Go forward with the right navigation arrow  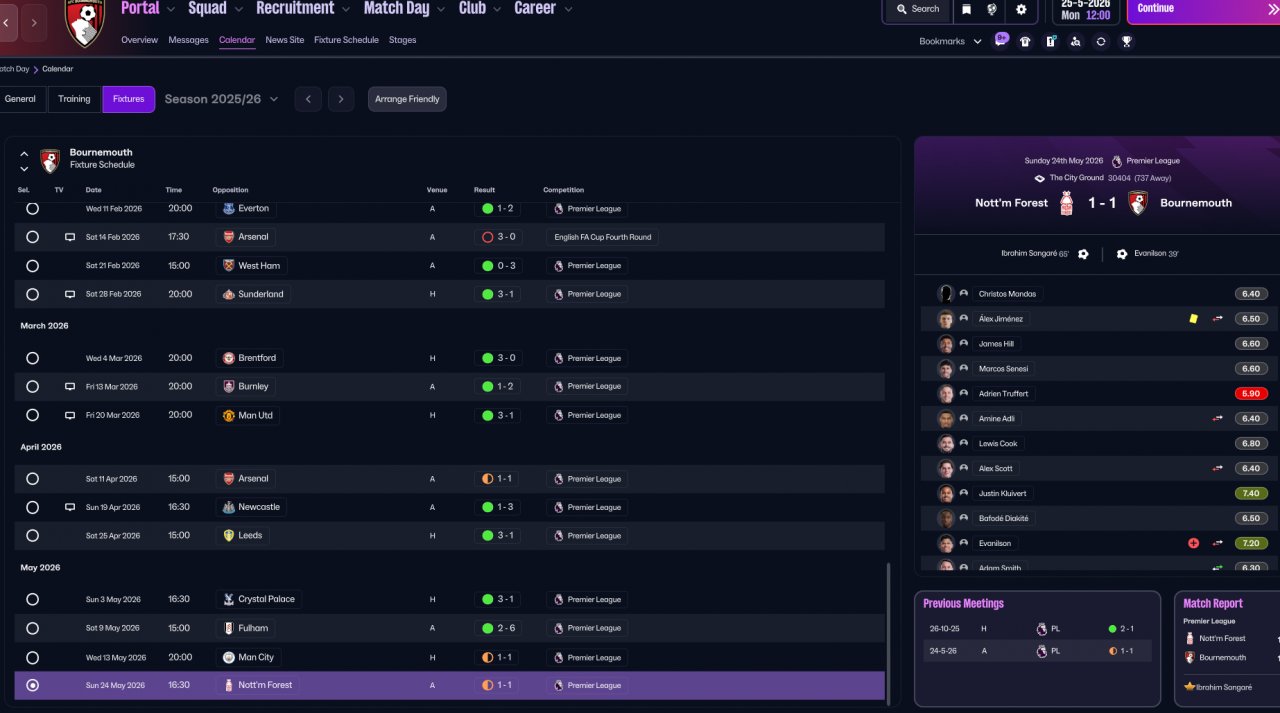[x=34, y=22]
